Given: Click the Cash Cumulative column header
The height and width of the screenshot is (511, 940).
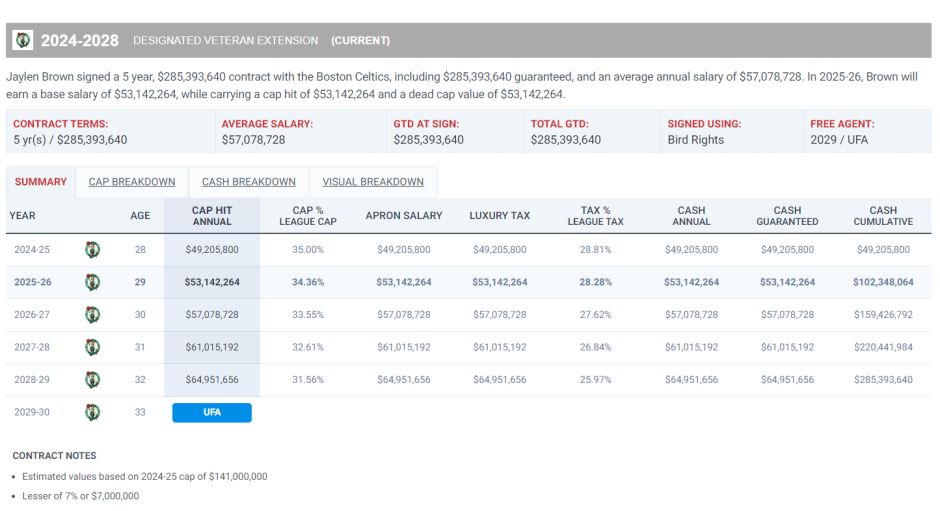Looking at the screenshot, I should [883, 216].
